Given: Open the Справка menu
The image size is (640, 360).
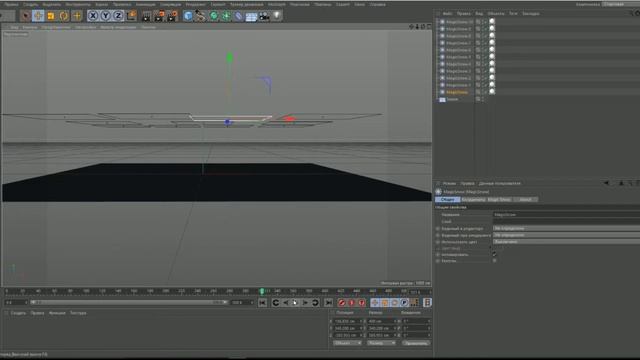Looking at the screenshot, I should click(378, 4).
